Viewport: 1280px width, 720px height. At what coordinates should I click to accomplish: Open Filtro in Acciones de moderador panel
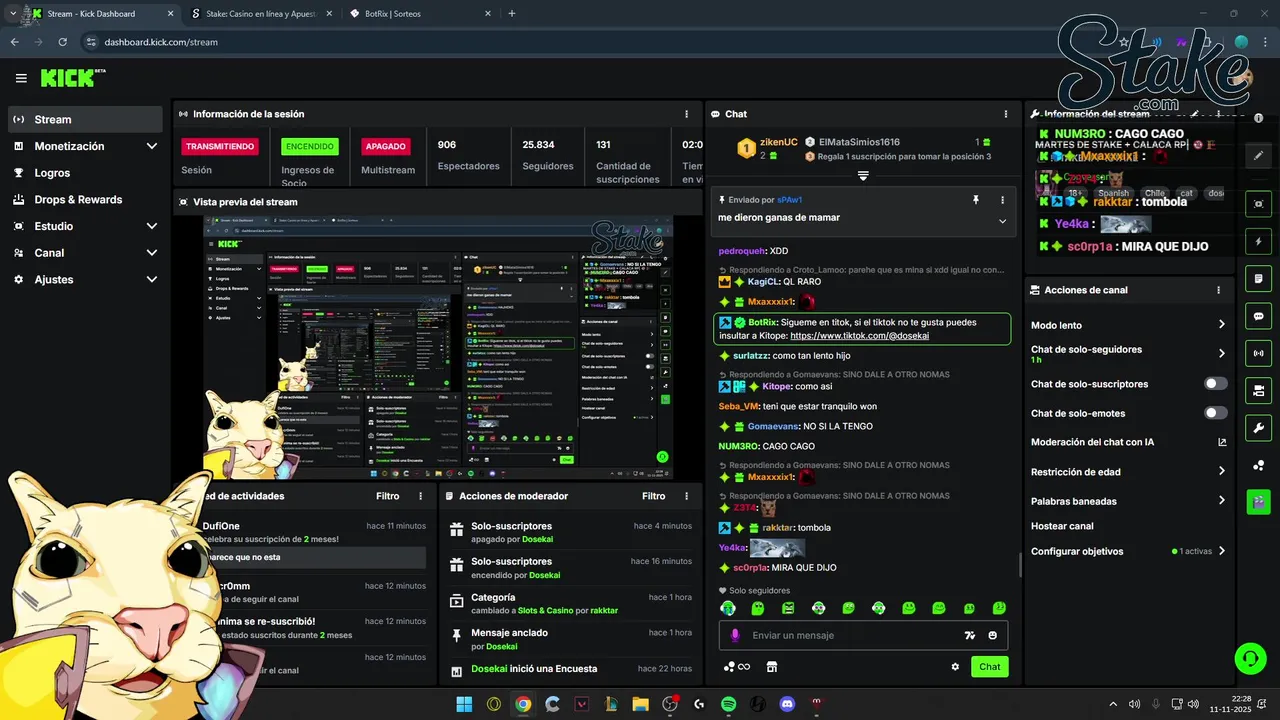pyautogui.click(x=654, y=496)
